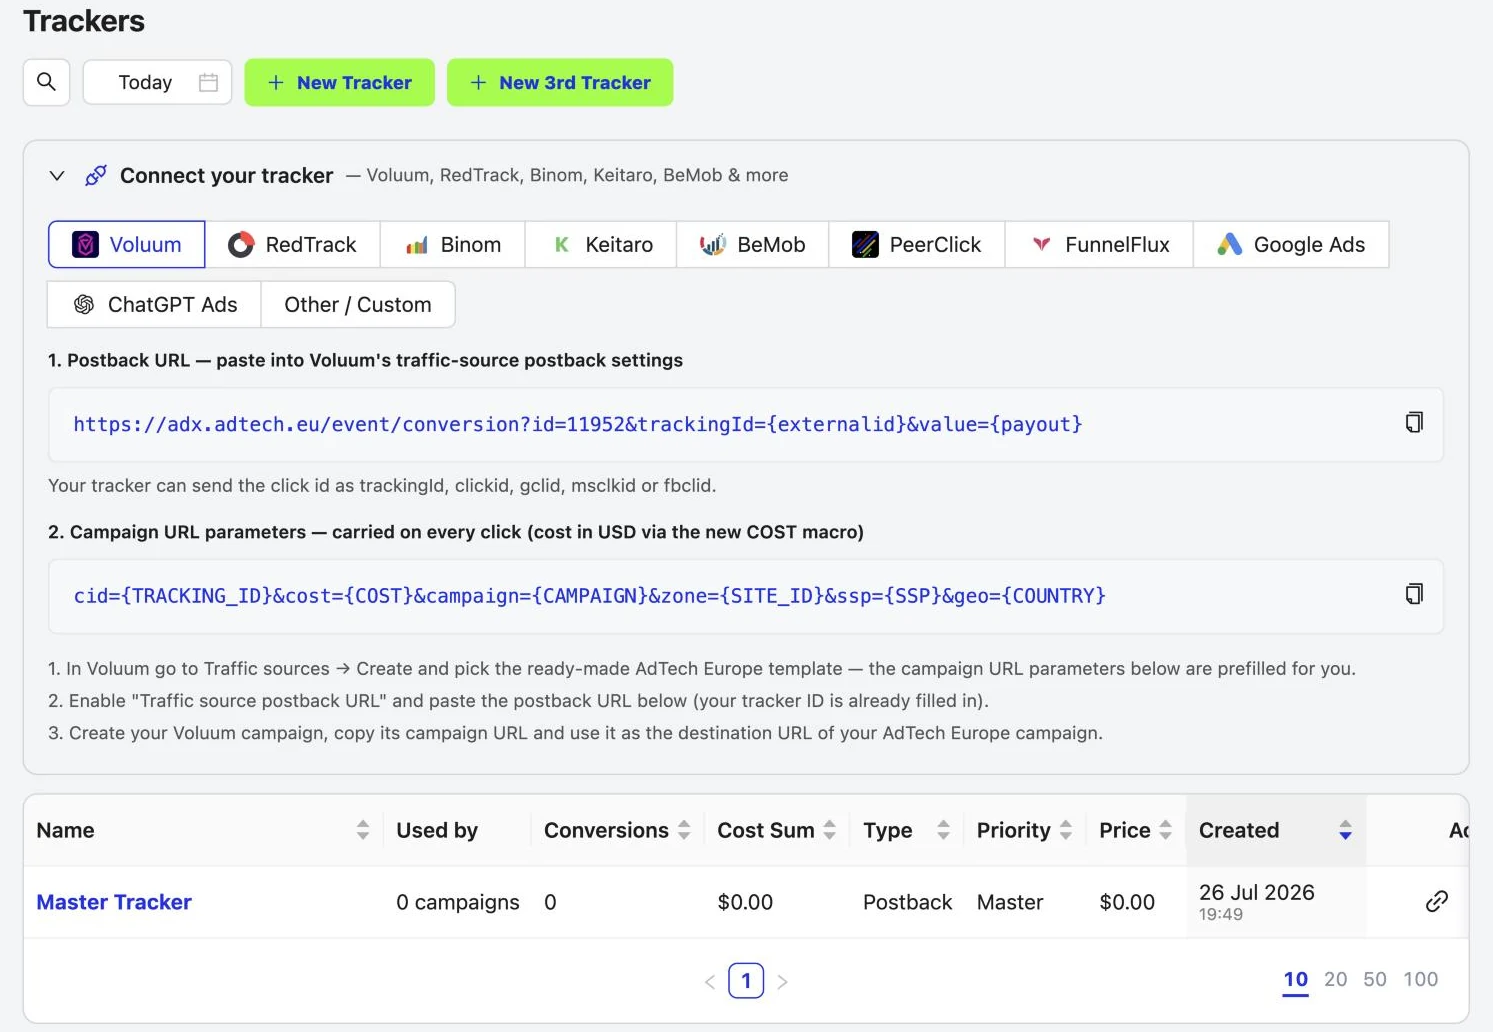Open the Today date picker
The image size is (1493, 1032).
pos(157,82)
